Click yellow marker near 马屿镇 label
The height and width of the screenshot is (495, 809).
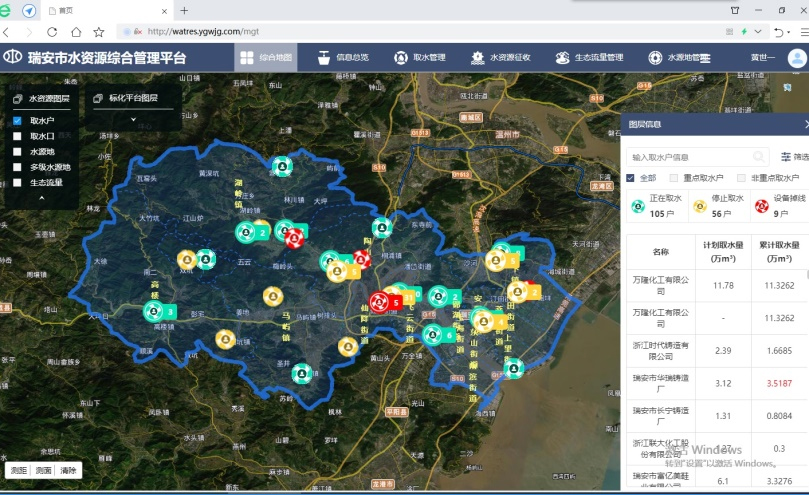273,296
